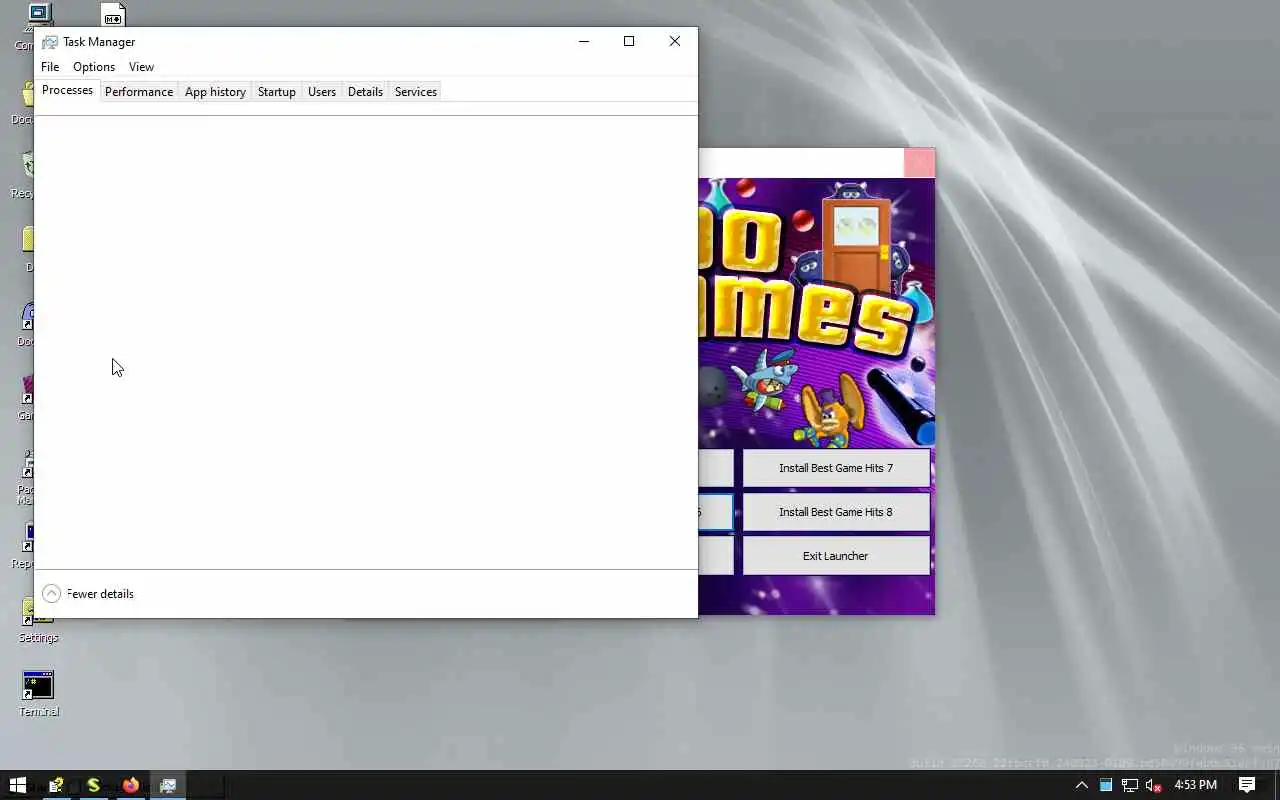The width and height of the screenshot is (1280, 800).
Task: Switch to the App history tab
Action: click(215, 92)
